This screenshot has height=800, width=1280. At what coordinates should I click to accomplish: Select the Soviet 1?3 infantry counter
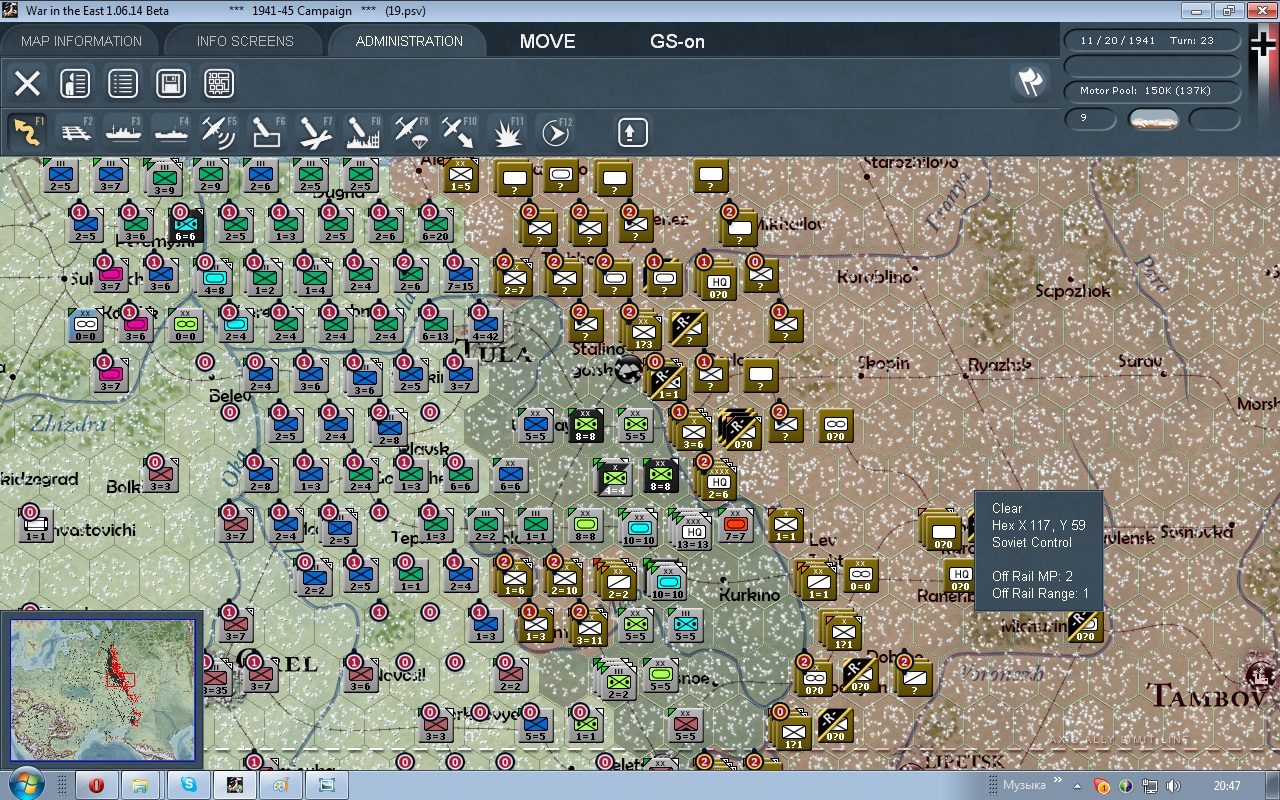(642, 330)
